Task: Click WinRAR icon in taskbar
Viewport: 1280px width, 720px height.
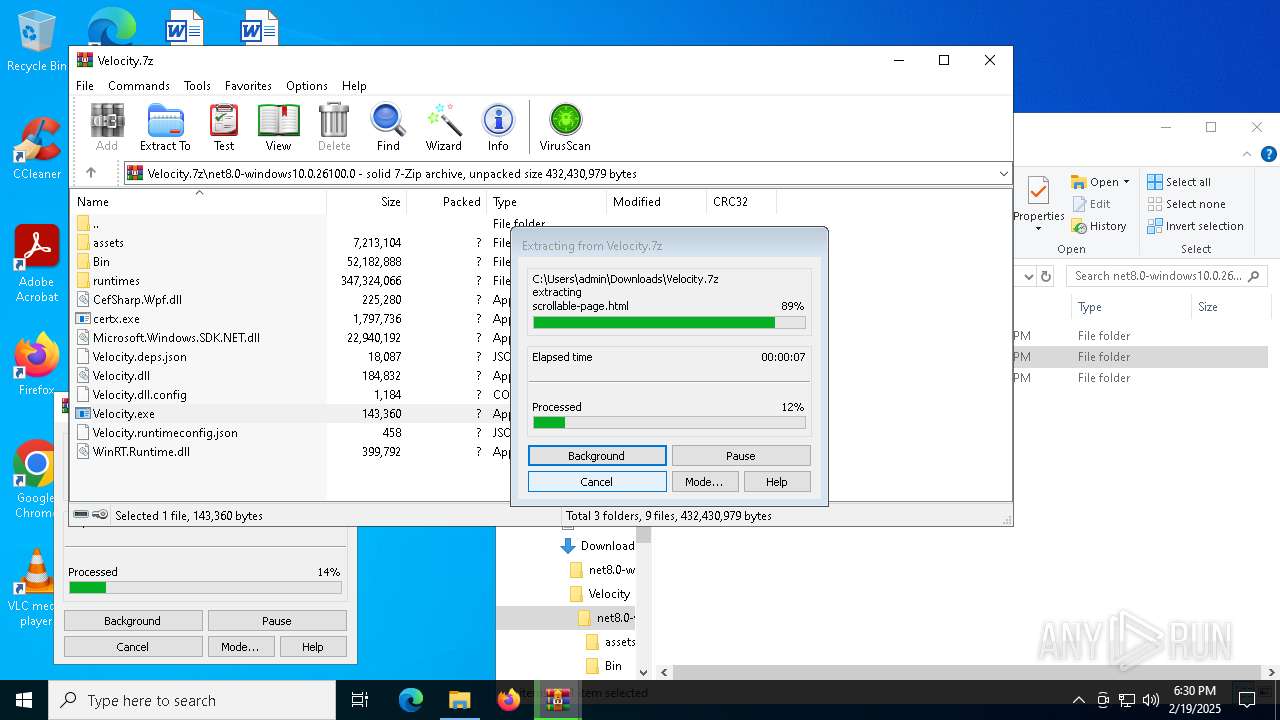Action: tap(557, 700)
